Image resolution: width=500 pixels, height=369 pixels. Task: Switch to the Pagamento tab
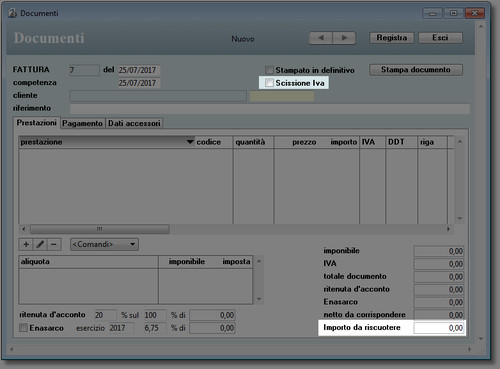pos(82,123)
